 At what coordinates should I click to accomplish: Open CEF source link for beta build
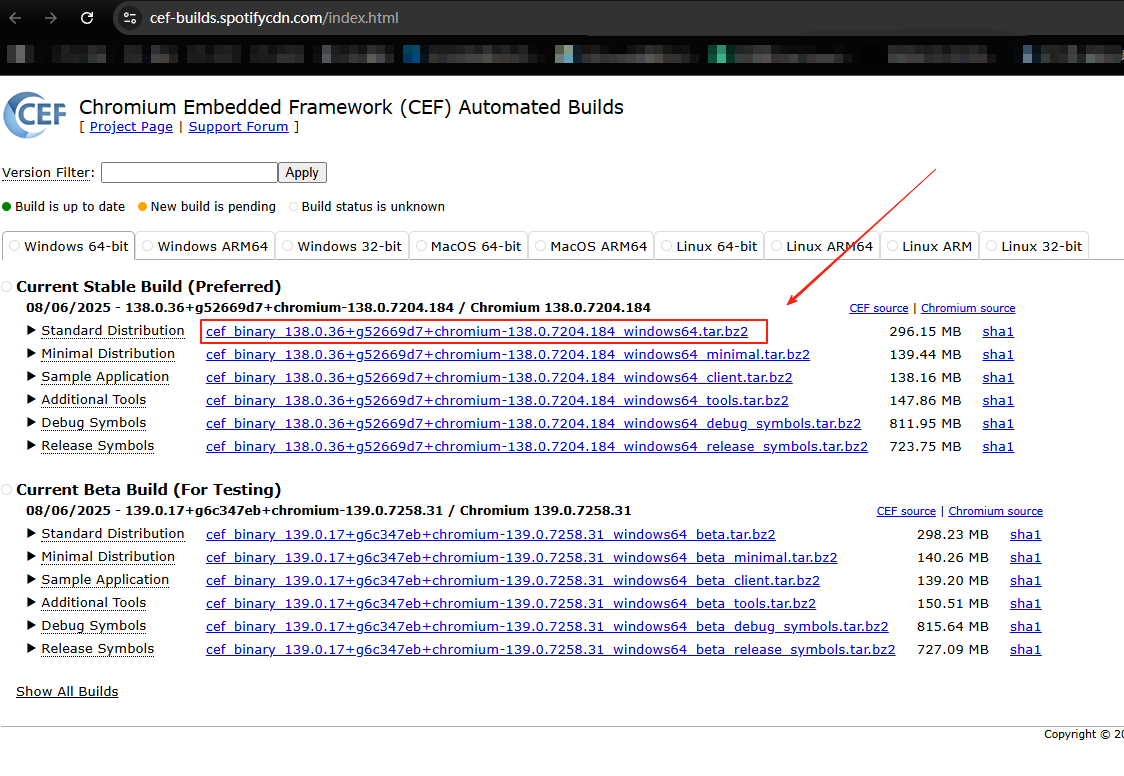(906, 511)
